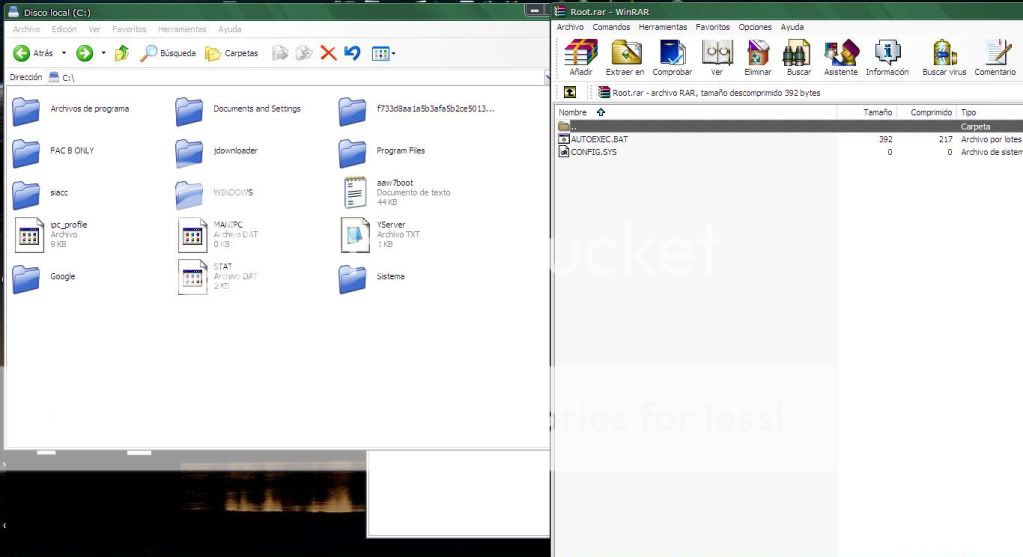Click the red X delete icon in Explorer
Screen dimensions: 1023x557
(x=328, y=53)
